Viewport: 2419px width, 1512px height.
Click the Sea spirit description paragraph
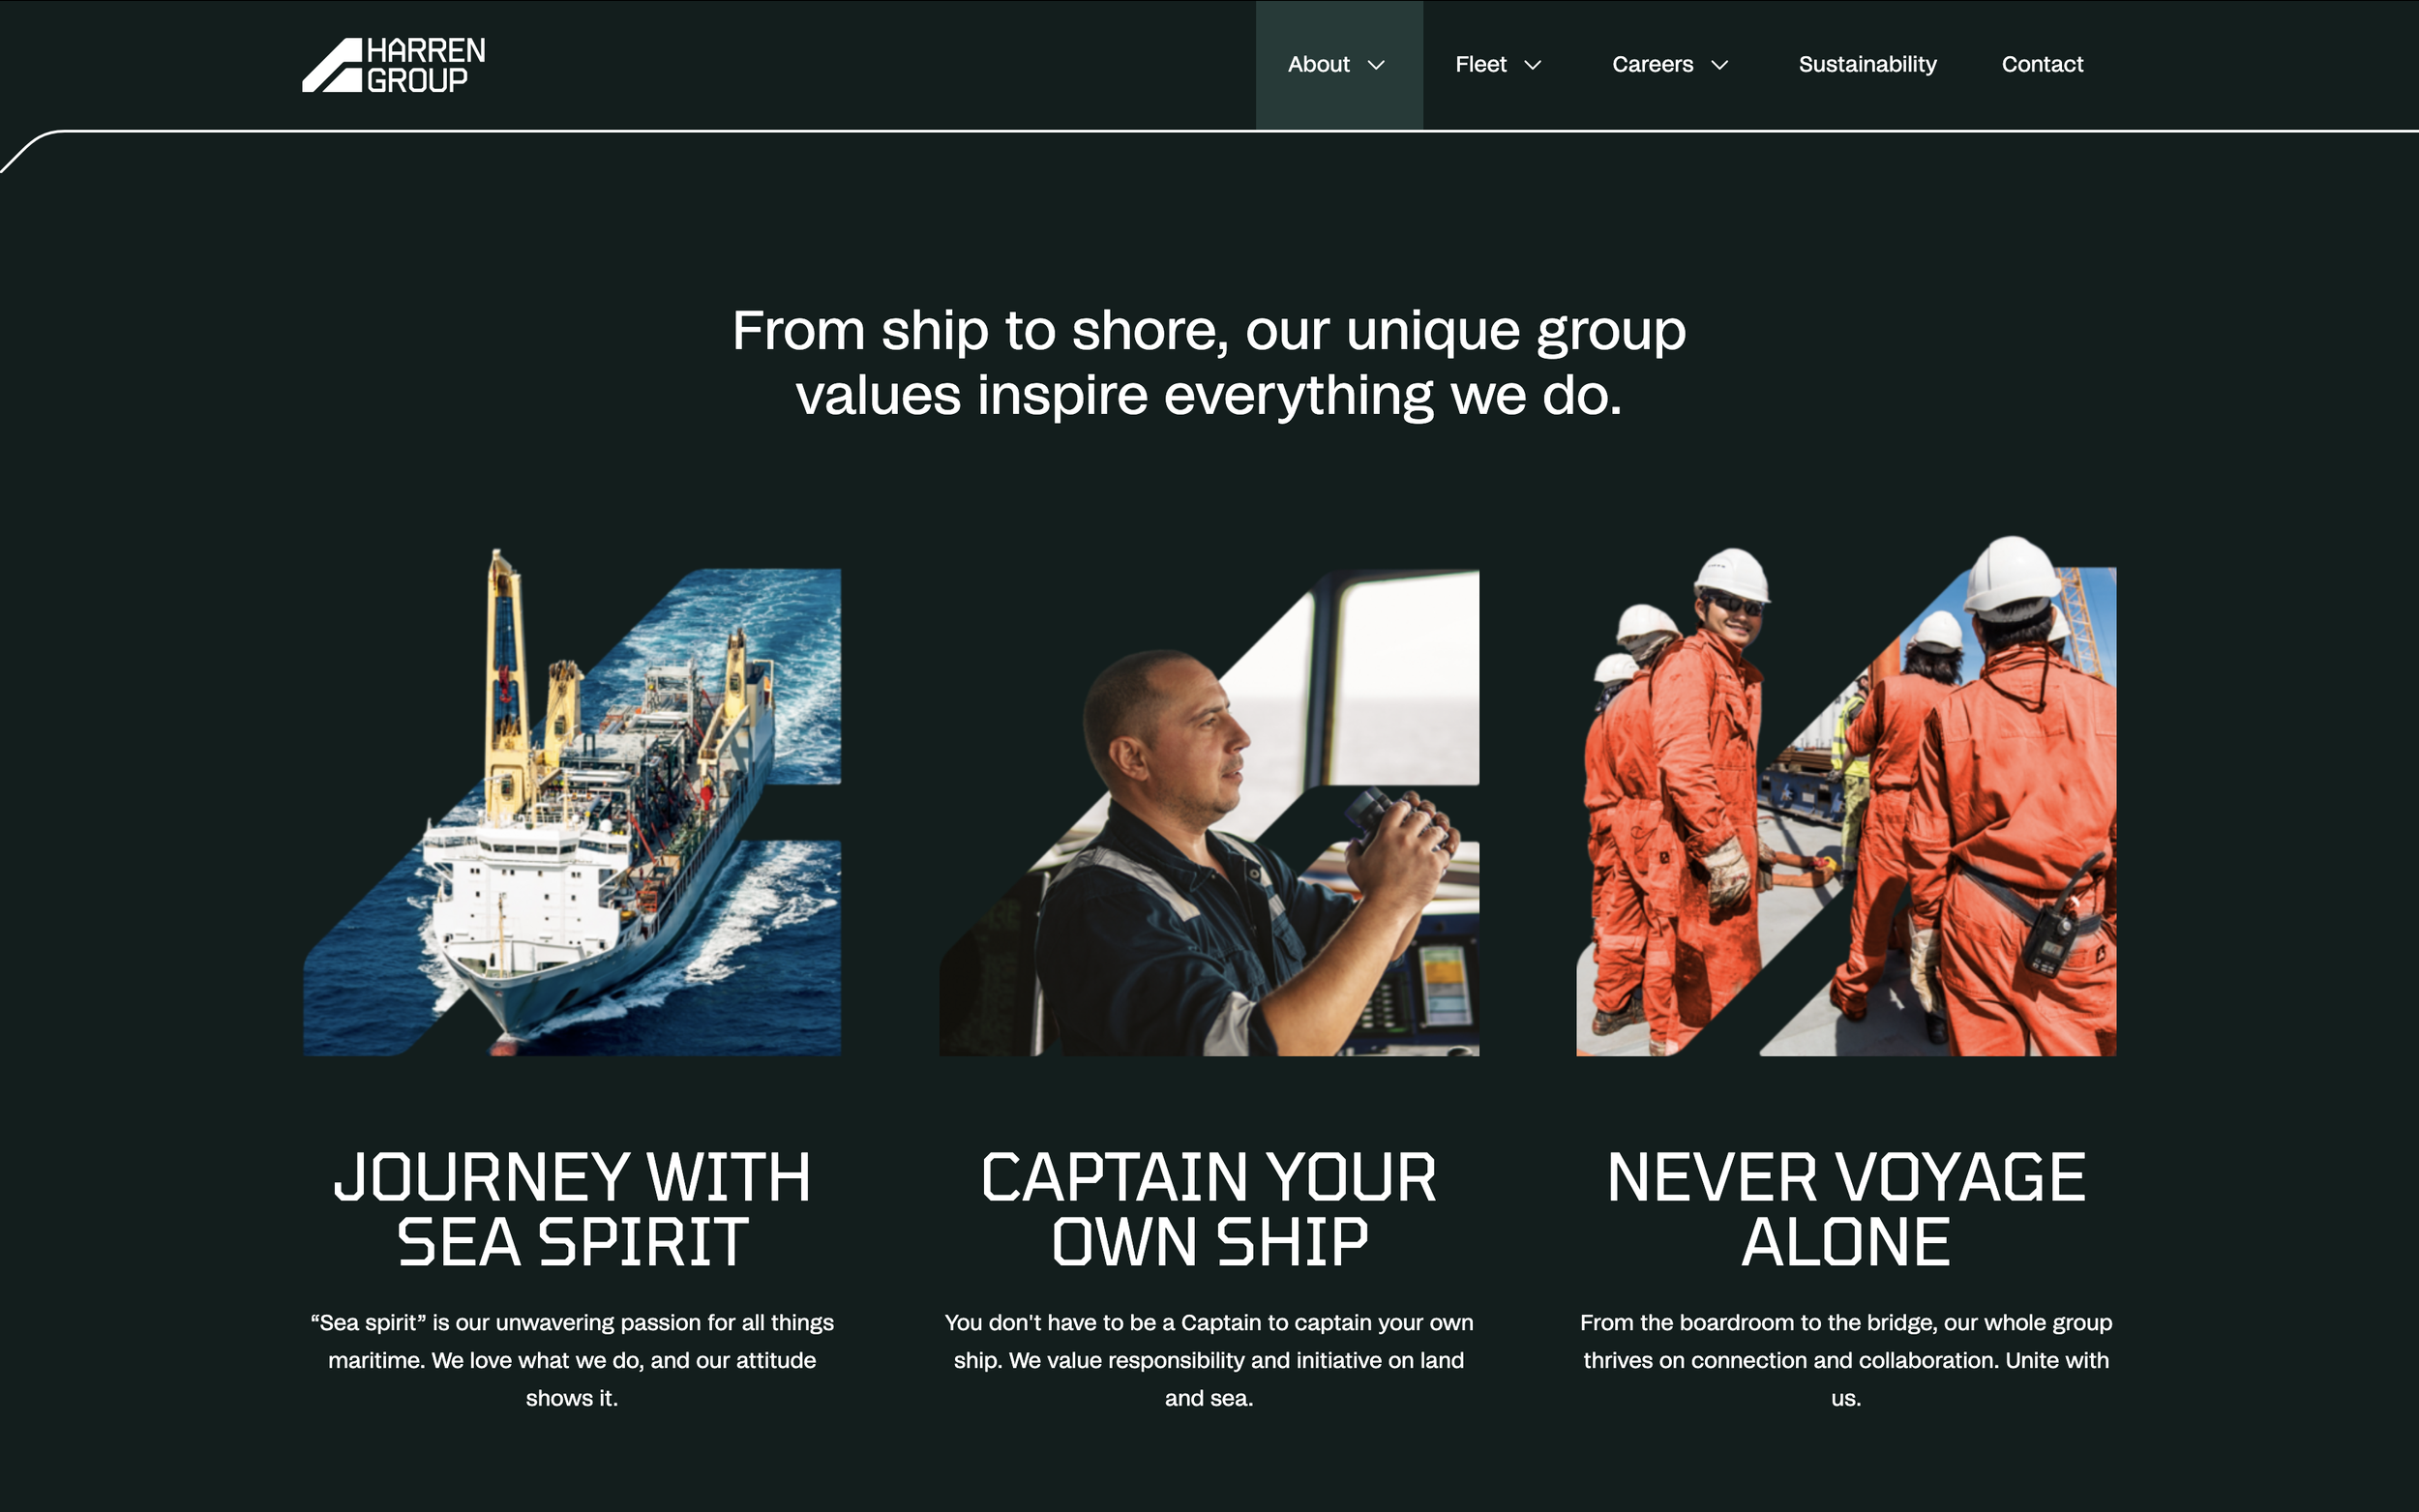click(572, 1360)
